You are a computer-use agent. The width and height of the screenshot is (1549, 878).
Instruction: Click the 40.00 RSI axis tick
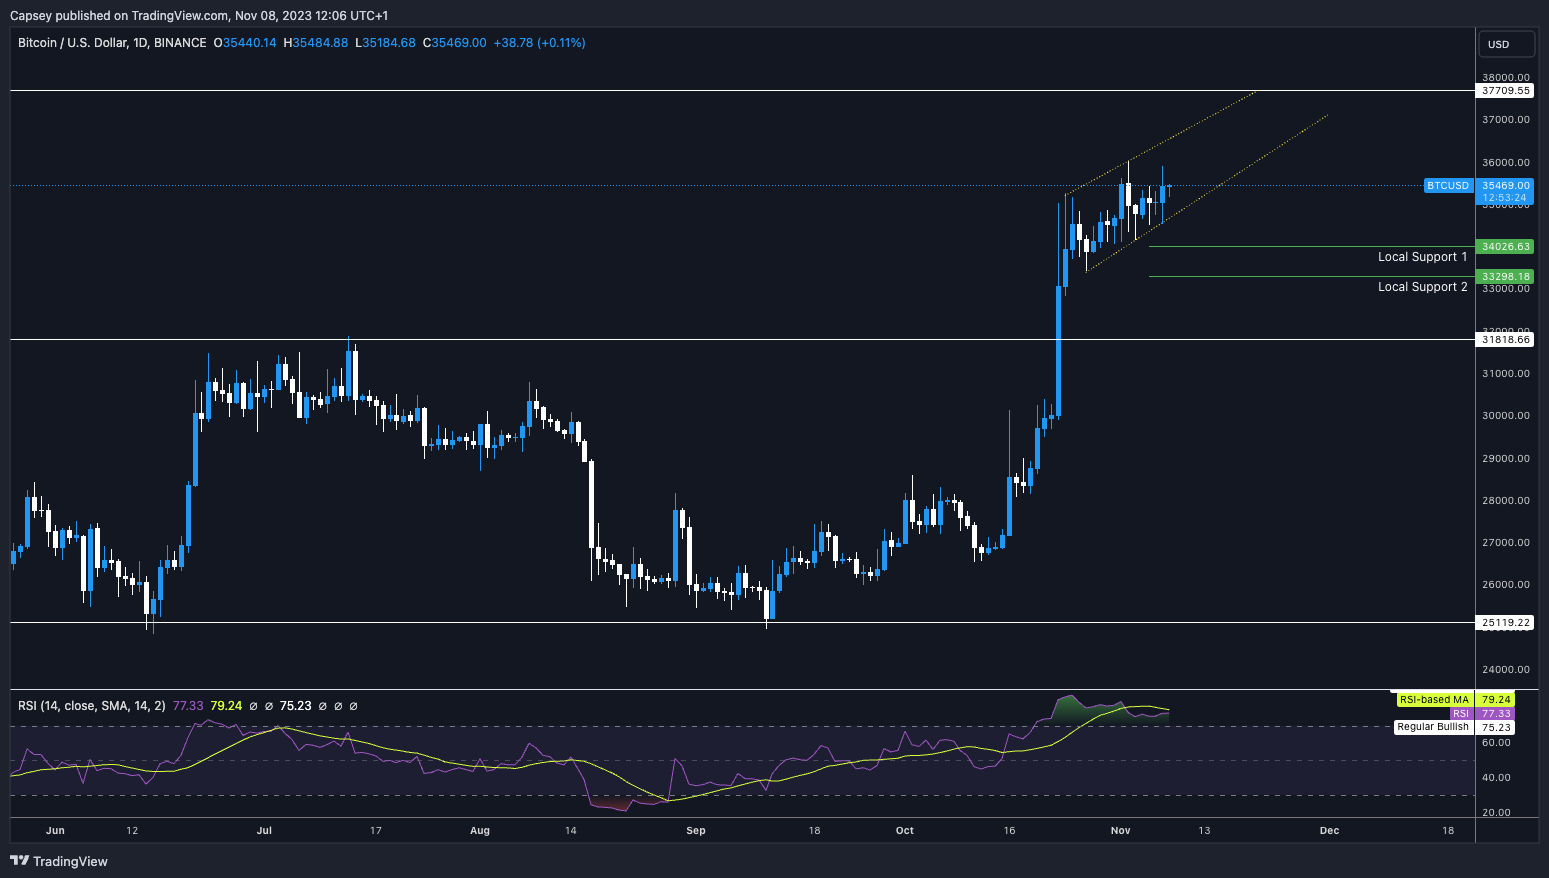[1496, 777]
